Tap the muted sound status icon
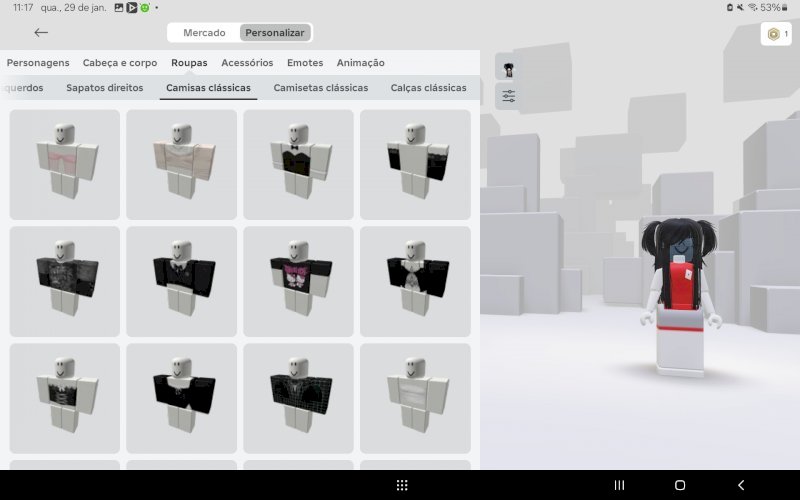The image size is (800, 500). click(x=740, y=8)
